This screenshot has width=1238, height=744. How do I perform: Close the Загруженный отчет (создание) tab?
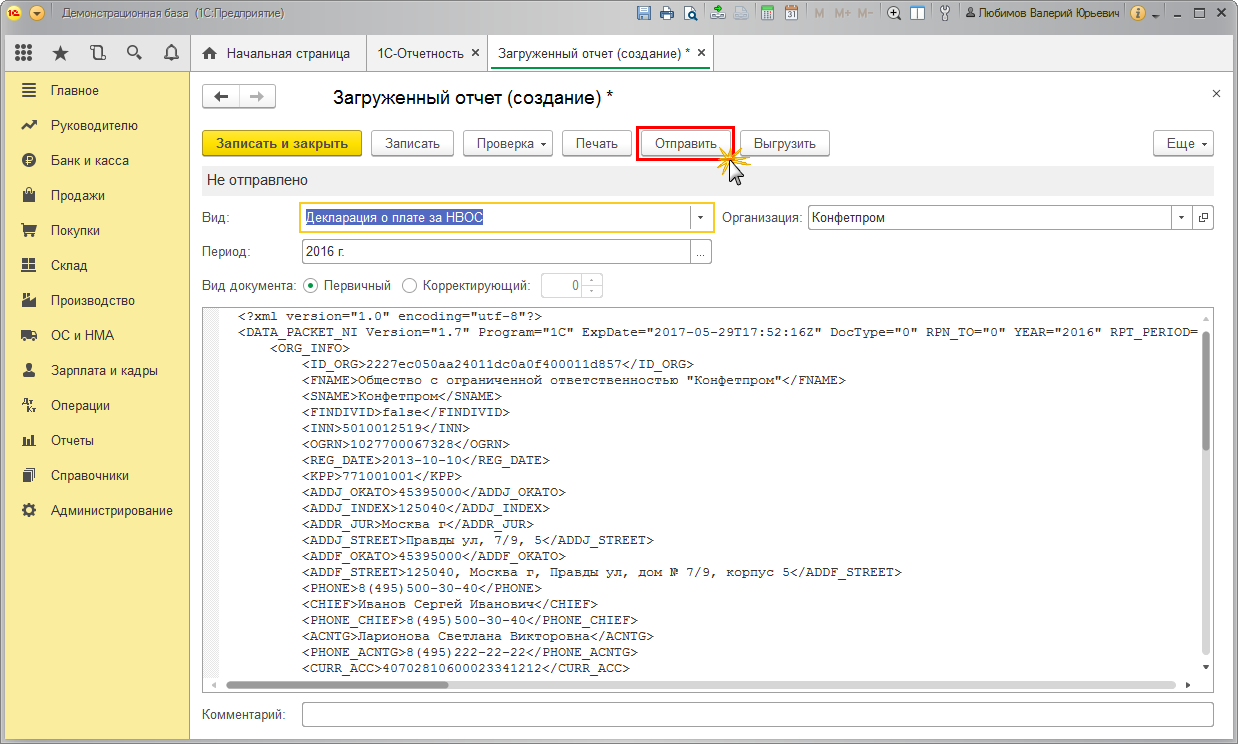(701, 53)
